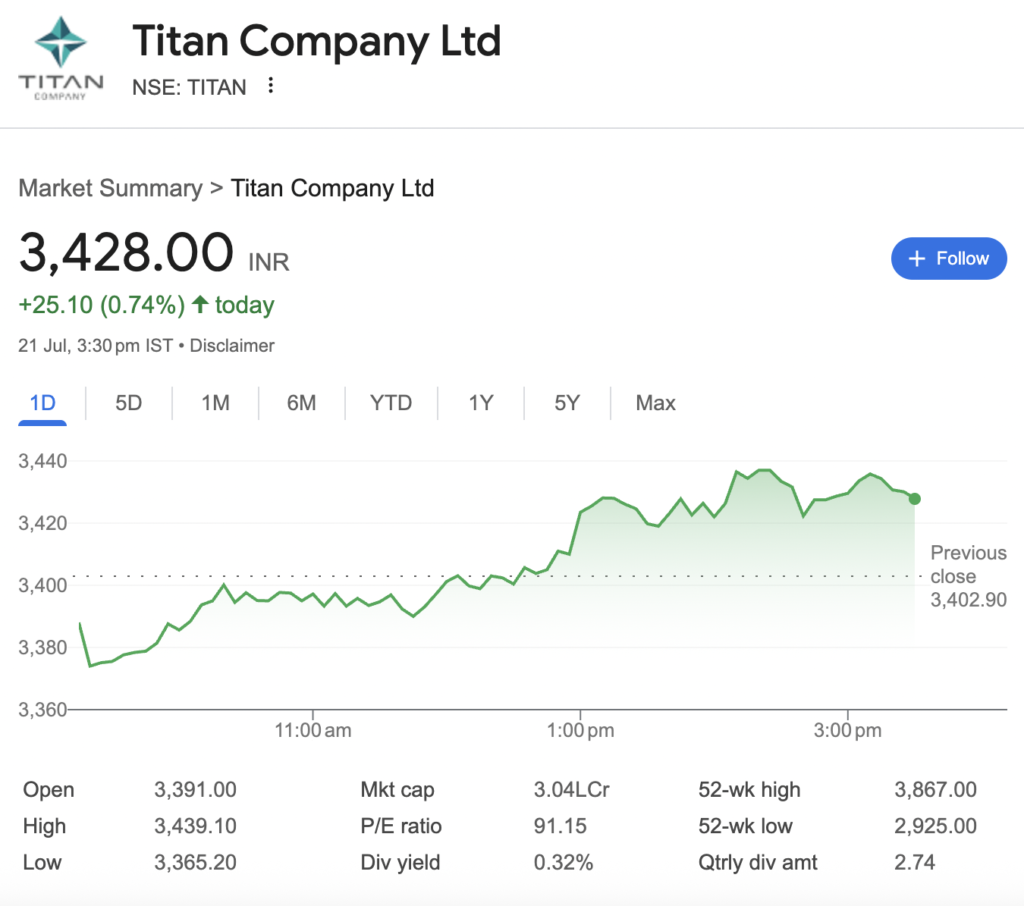Click the green end-point dot on chart
1024x906 pixels.
[x=915, y=499]
